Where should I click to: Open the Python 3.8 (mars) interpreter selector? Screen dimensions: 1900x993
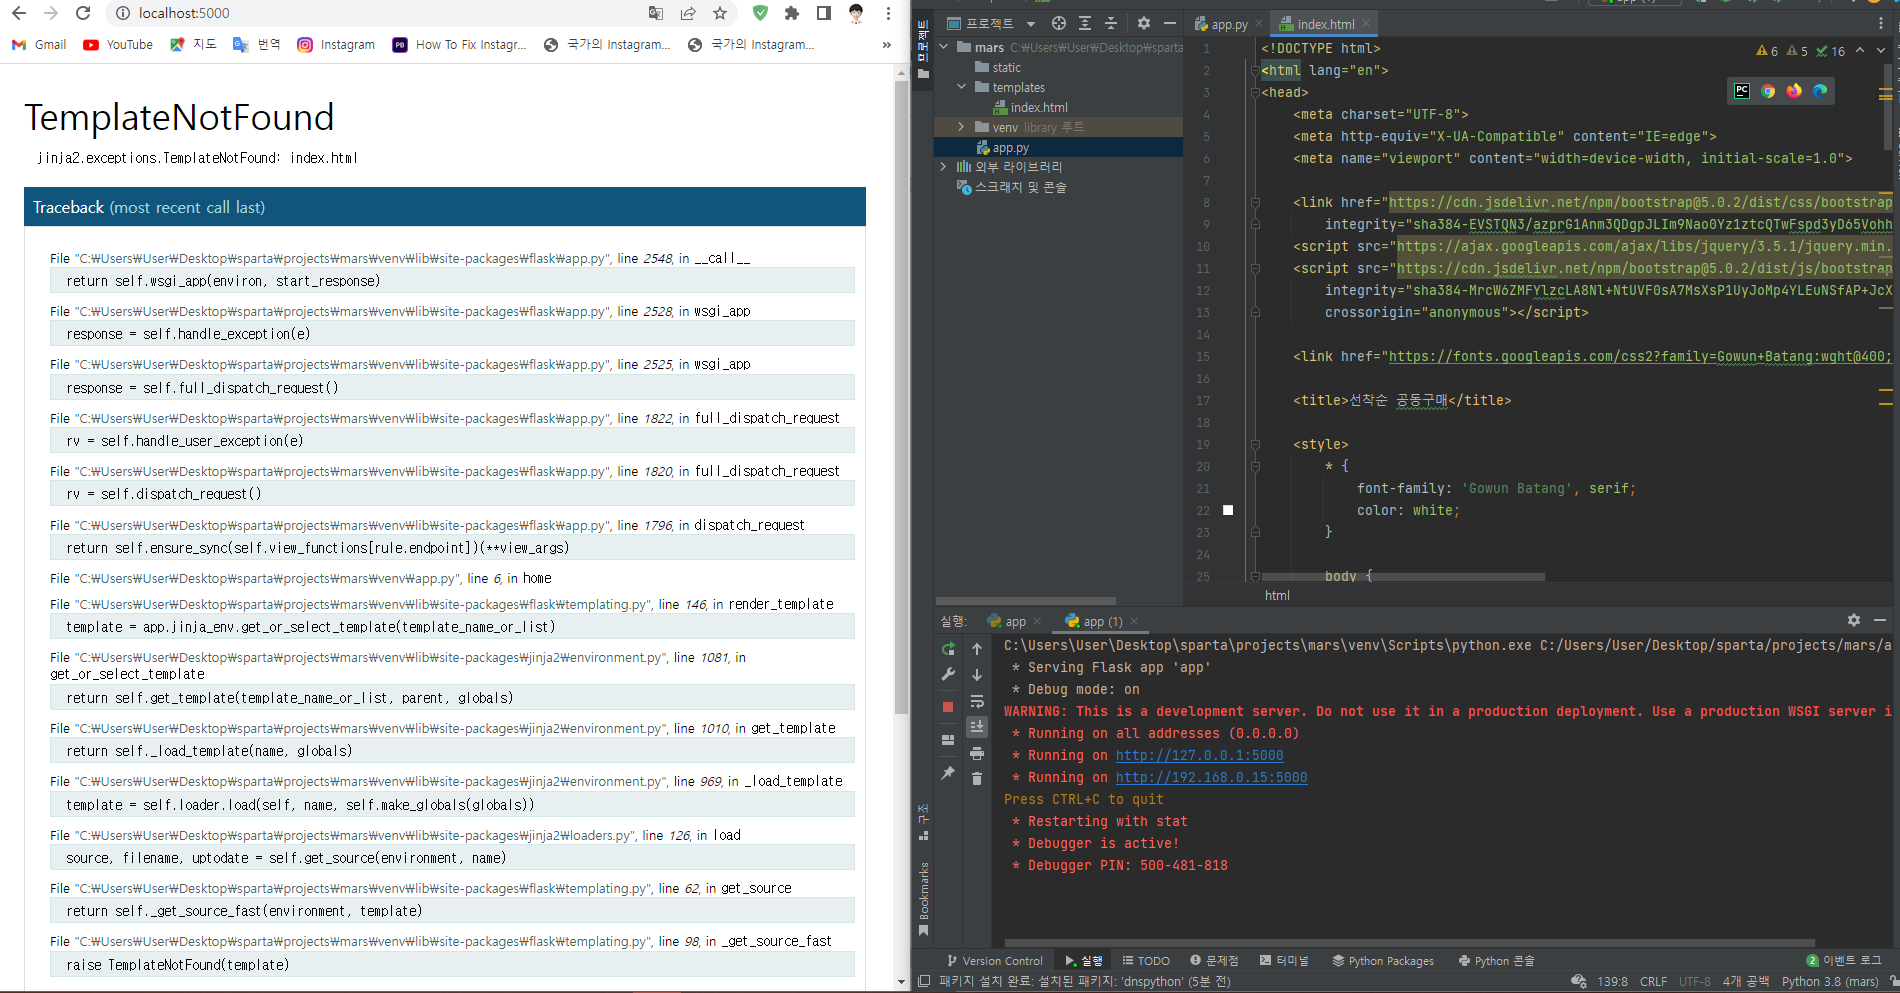pyautogui.click(x=1830, y=982)
